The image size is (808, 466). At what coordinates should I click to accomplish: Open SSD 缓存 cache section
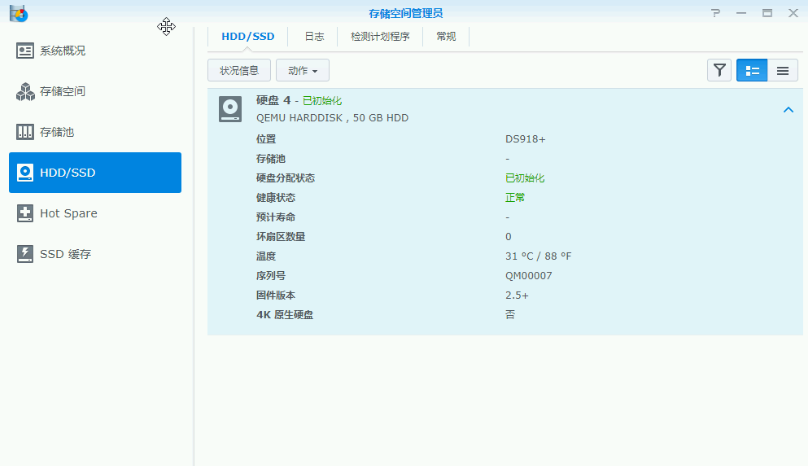point(95,254)
